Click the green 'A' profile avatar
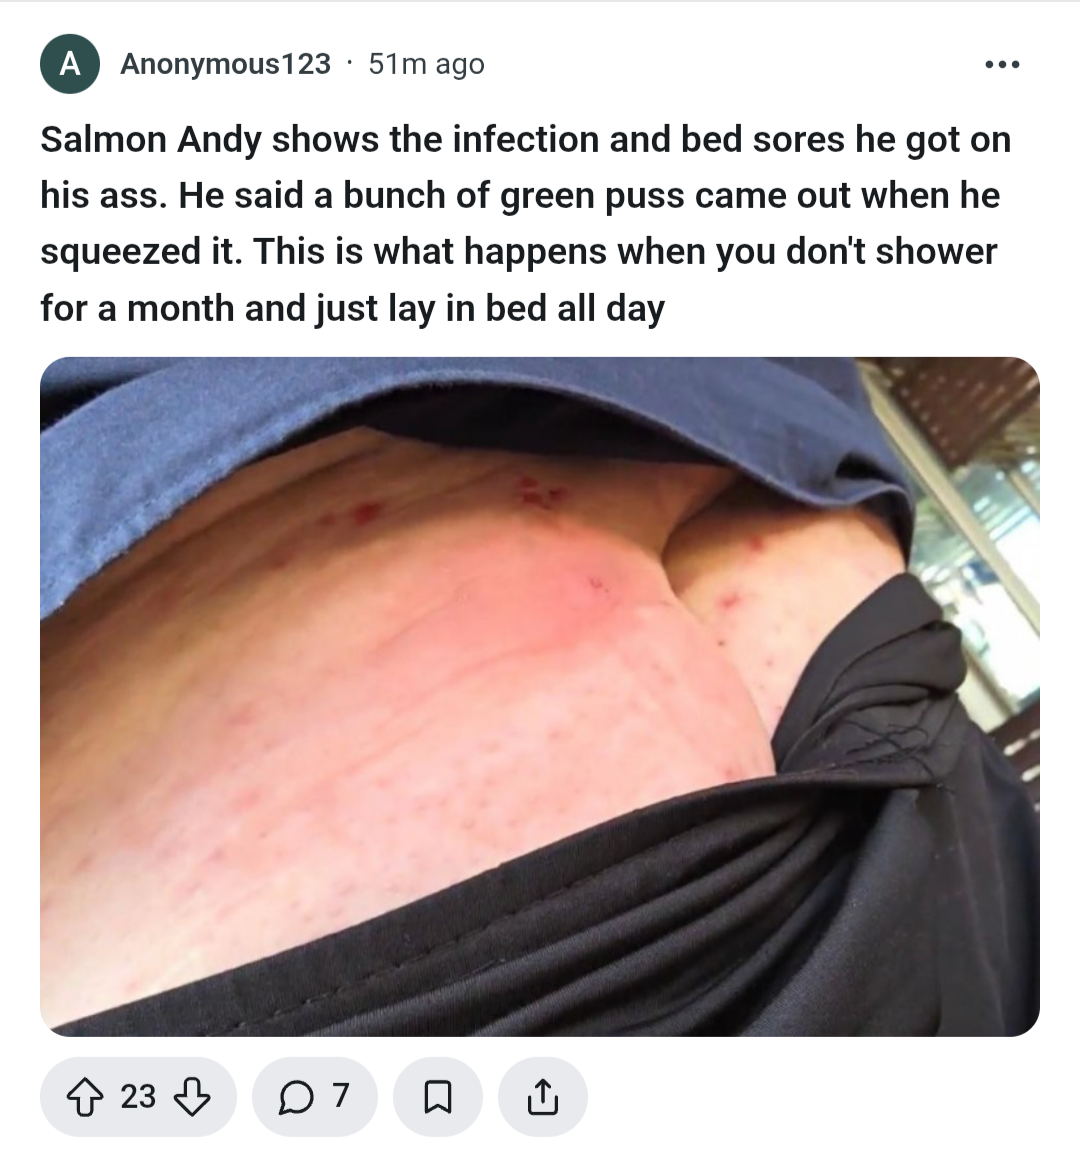1080x1153 pixels. 70,64
